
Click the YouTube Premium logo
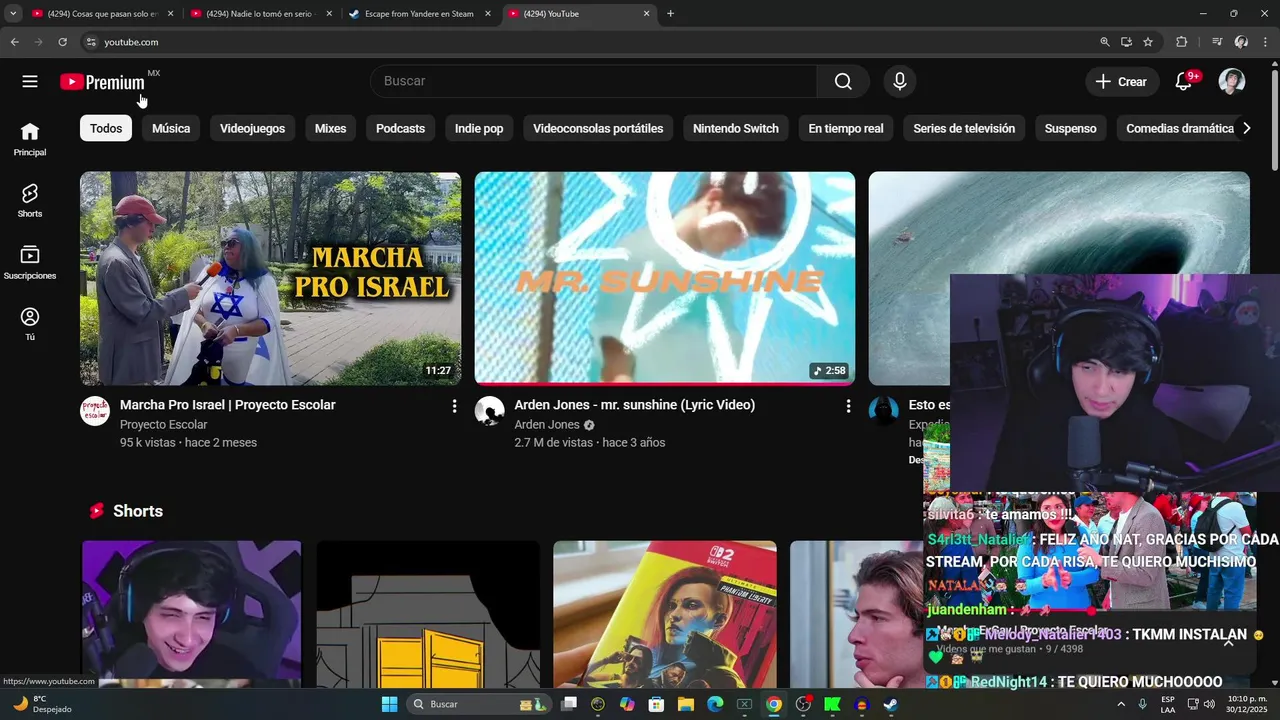pyautogui.click(x=102, y=82)
